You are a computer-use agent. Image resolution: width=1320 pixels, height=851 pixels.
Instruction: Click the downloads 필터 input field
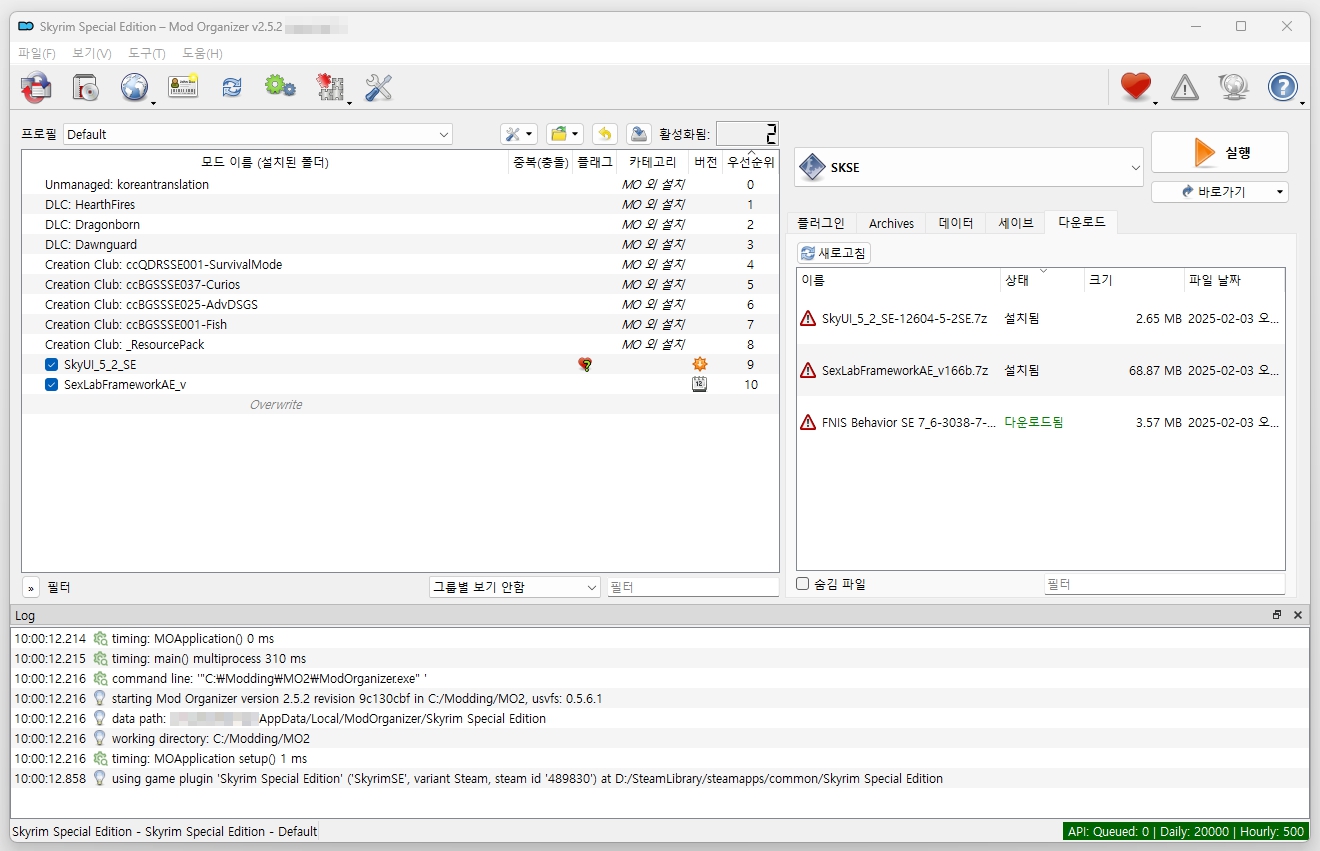[1163, 584]
